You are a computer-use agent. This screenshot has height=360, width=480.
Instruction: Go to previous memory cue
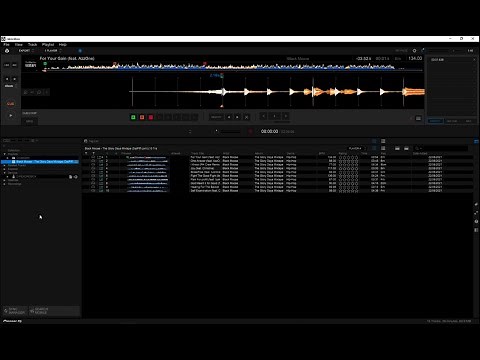click(x=229, y=117)
